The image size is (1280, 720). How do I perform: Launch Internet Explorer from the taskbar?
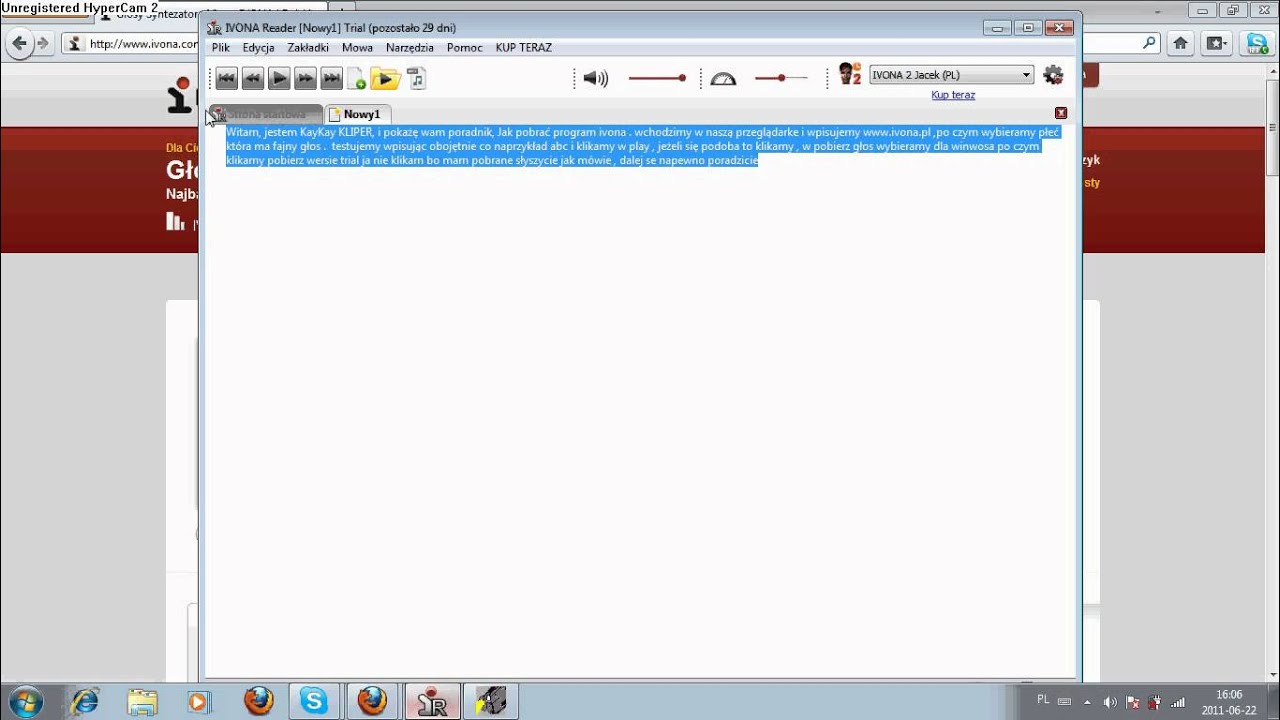point(86,701)
